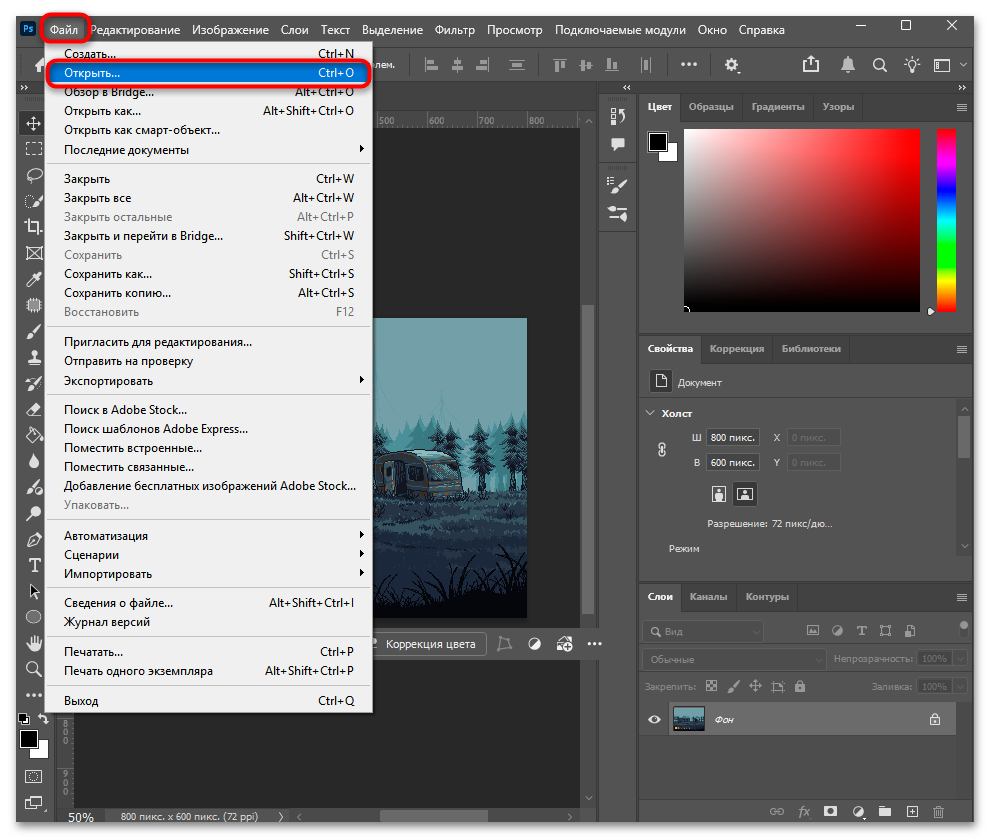This screenshot has width=990, height=838.
Task: Hide the Фон layer with the eye icon
Action: [654, 719]
